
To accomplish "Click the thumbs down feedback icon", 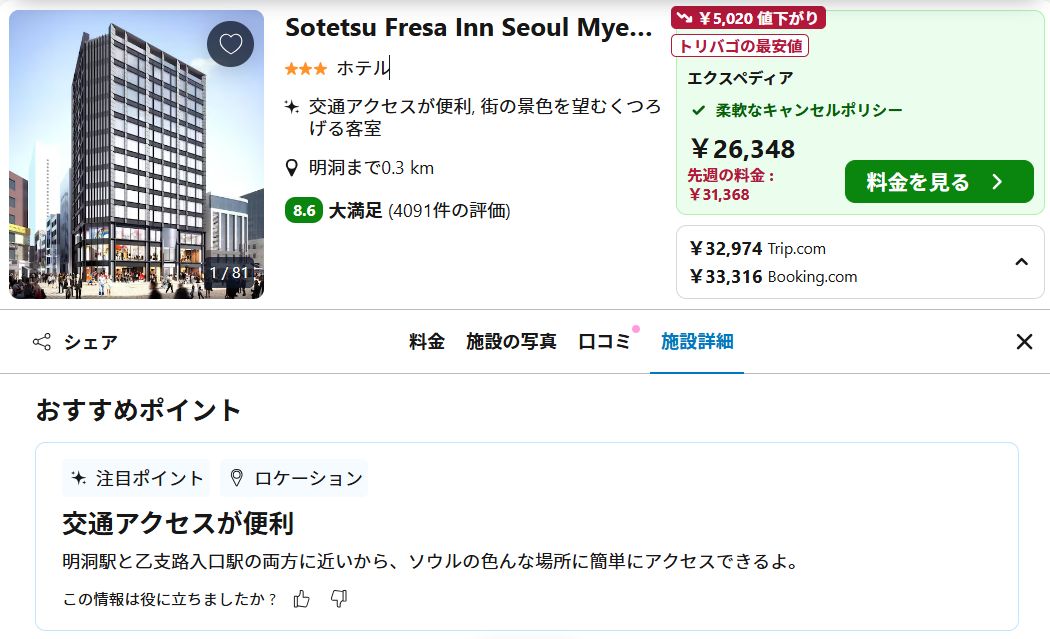I will click(339, 599).
